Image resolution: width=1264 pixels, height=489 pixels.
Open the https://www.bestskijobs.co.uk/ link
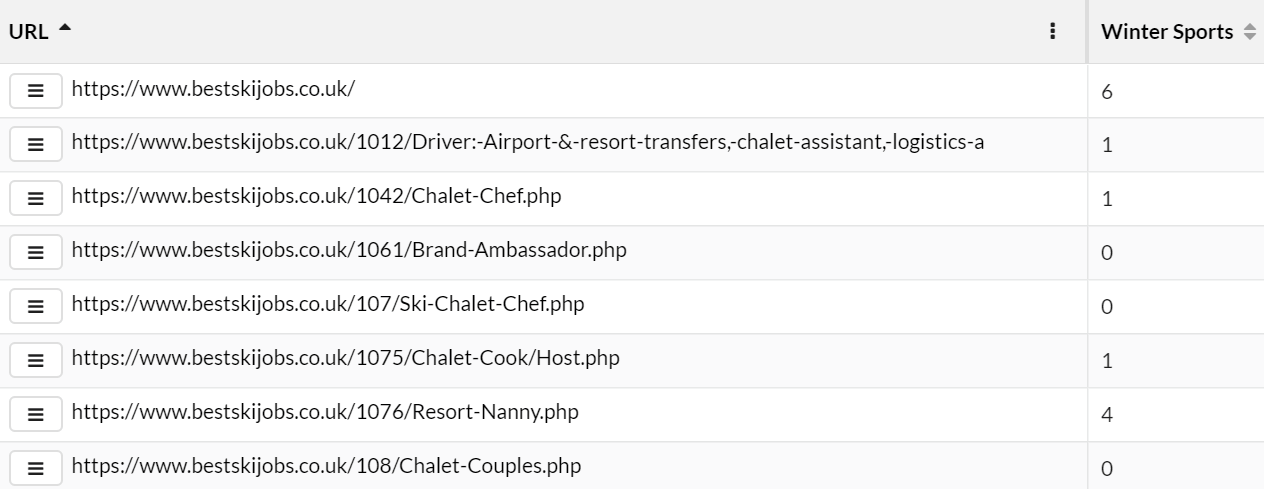(213, 88)
